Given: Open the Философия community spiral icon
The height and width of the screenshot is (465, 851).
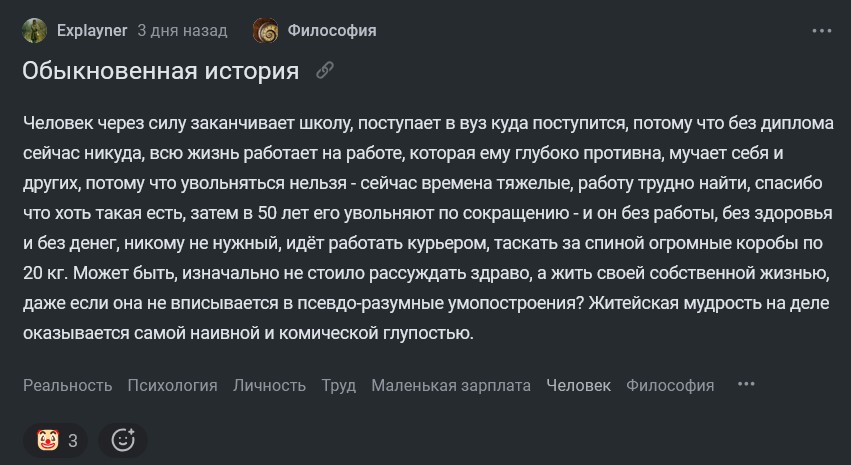Looking at the screenshot, I should 265,30.
